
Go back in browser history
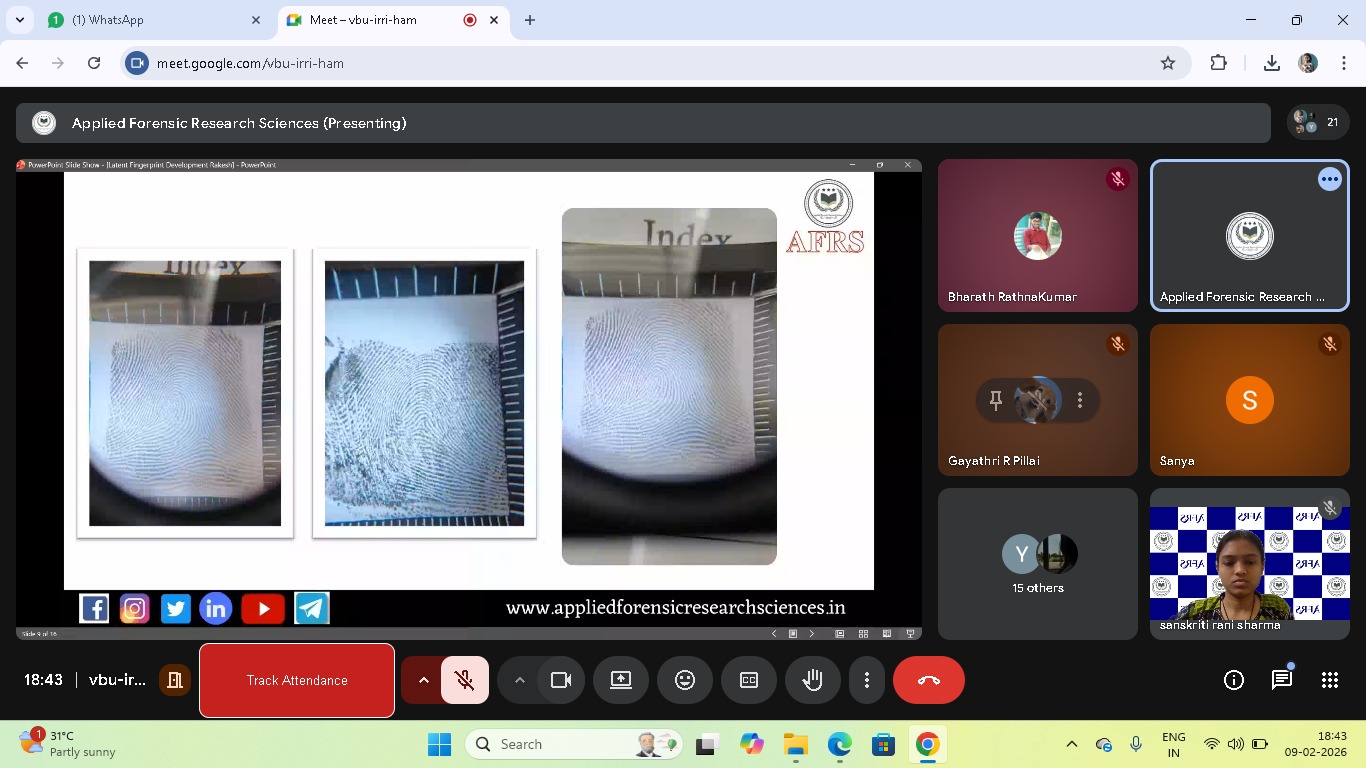[x=22, y=63]
